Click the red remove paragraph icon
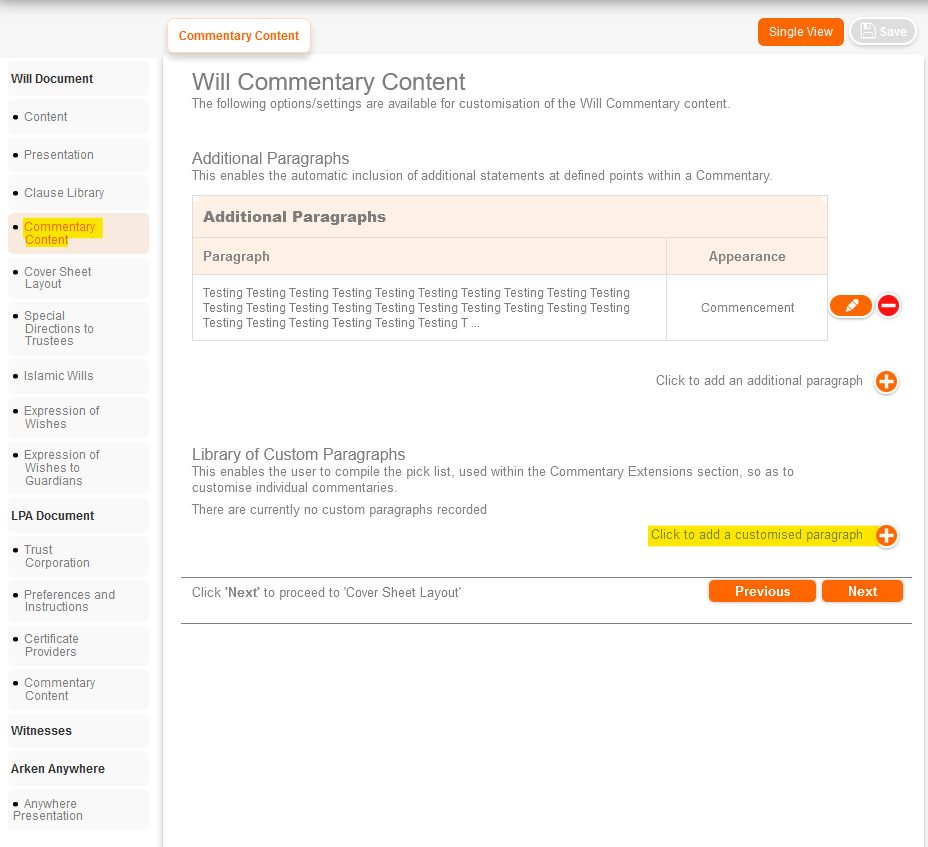Image resolution: width=928 pixels, height=847 pixels. (x=888, y=306)
